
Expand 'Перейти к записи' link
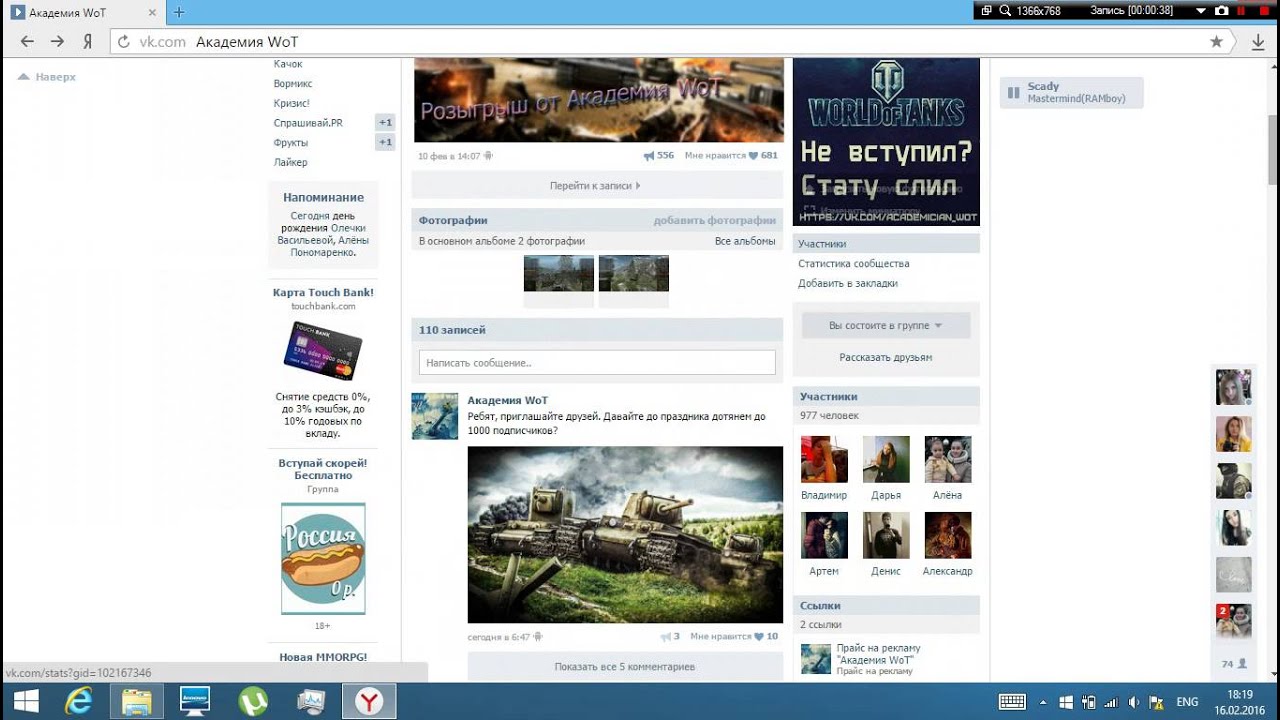tap(596, 185)
